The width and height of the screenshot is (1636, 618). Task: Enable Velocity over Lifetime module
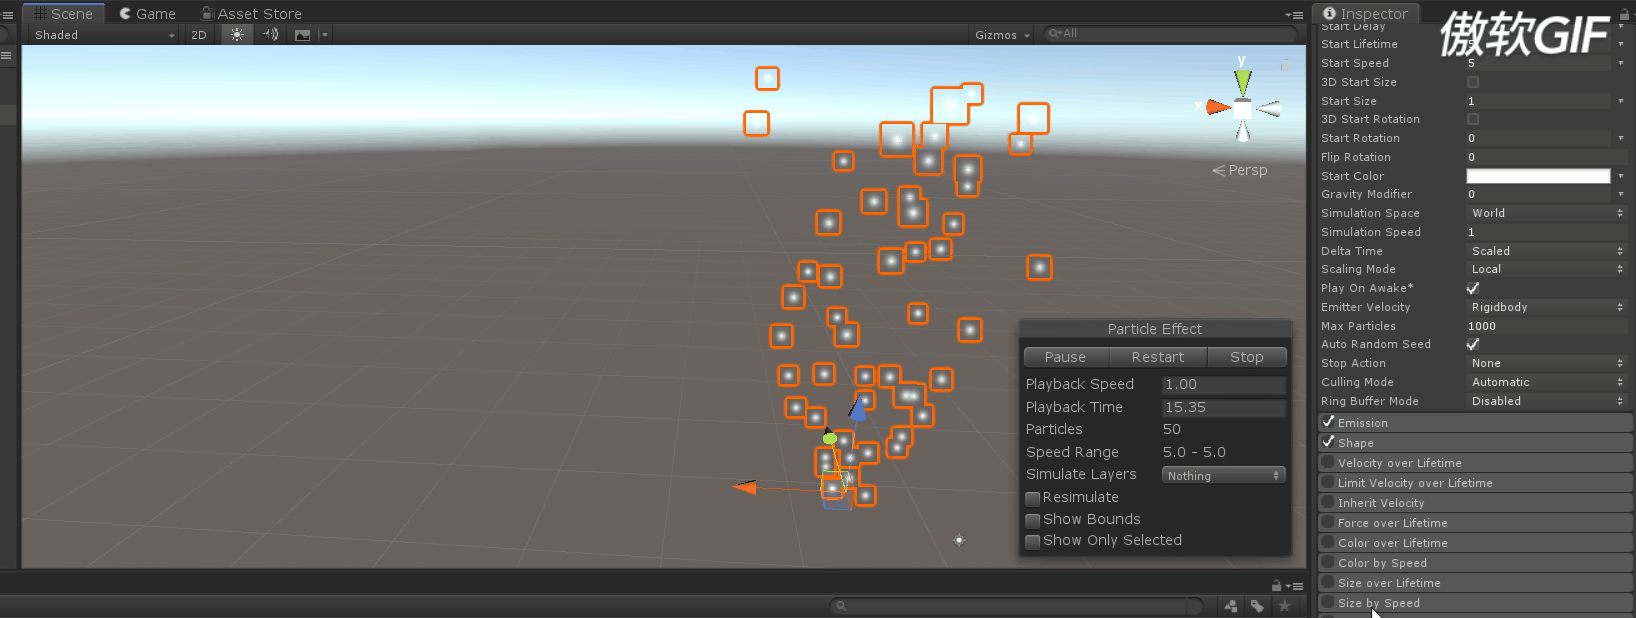[1328, 462]
